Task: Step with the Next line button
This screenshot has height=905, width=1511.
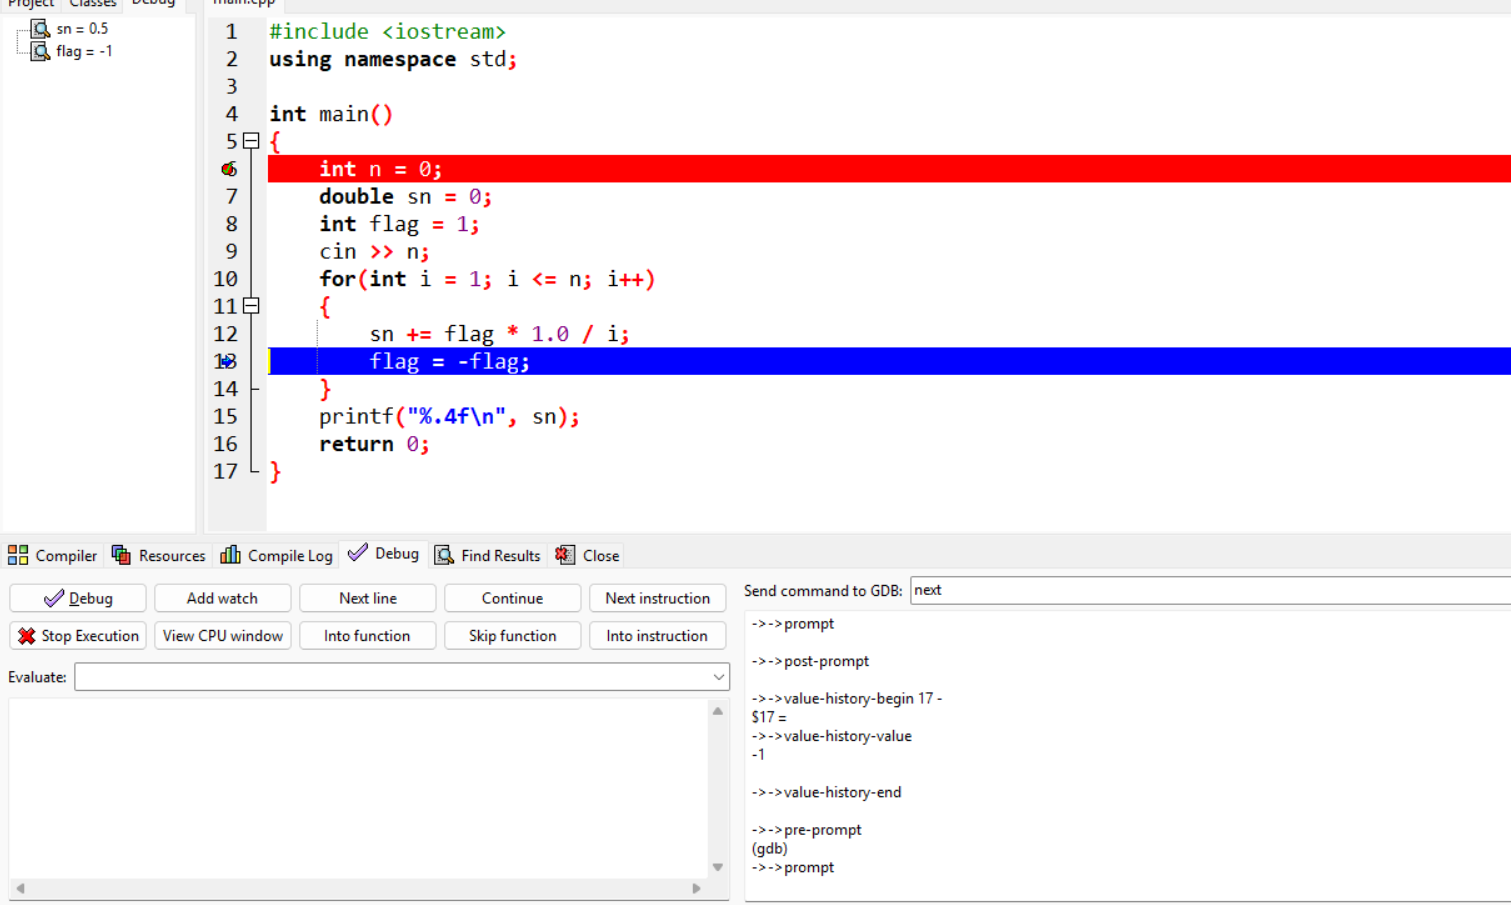Action: tap(368, 598)
